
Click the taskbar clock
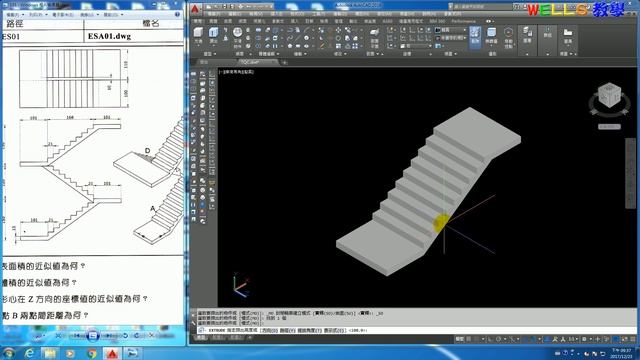tap(621, 353)
